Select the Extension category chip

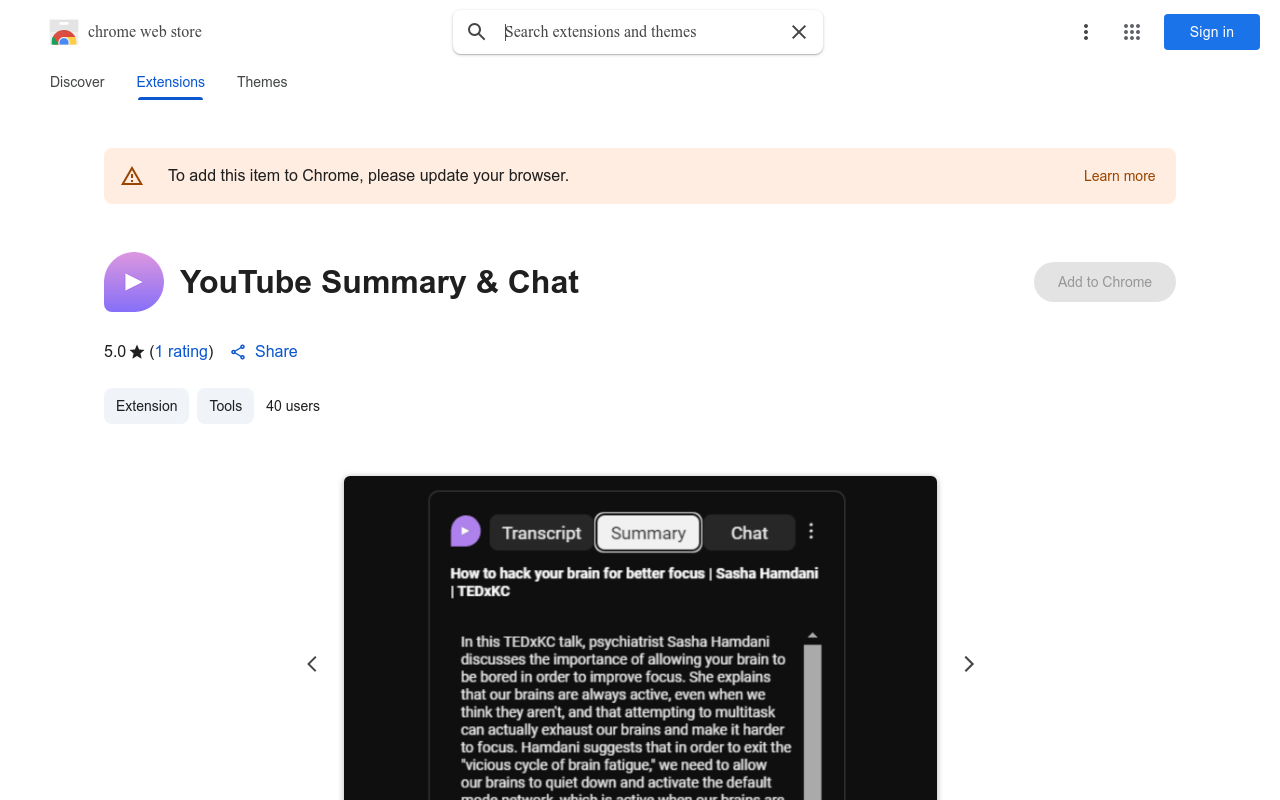tap(146, 406)
